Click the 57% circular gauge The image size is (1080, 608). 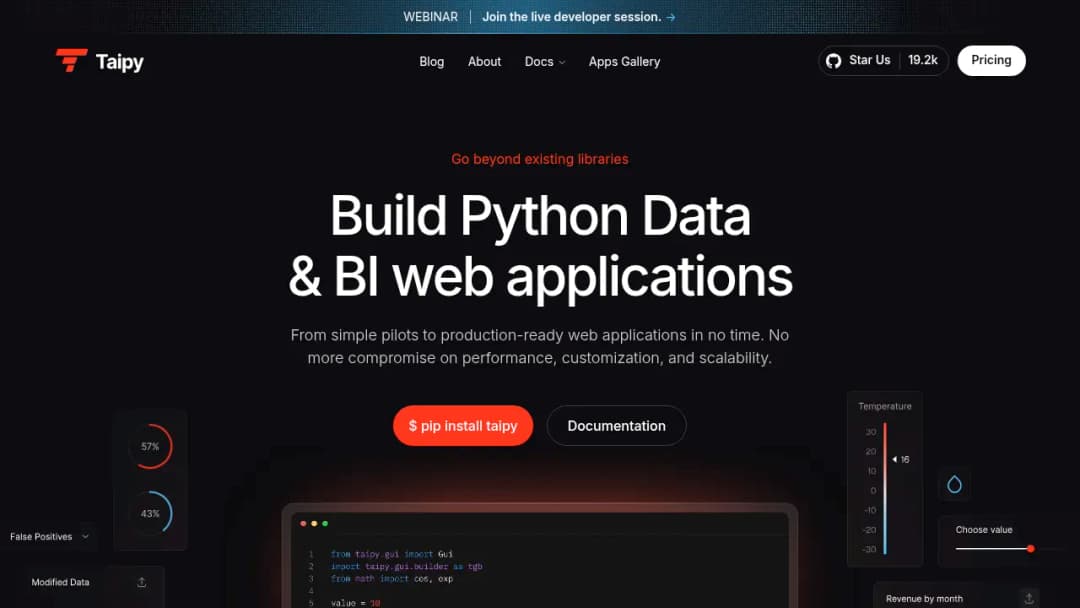tap(150, 446)
